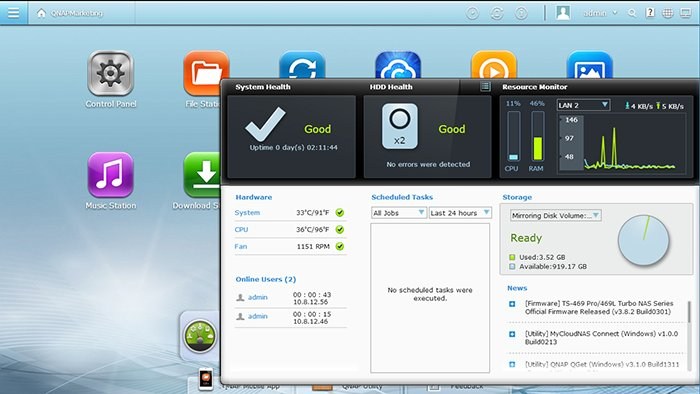
Task: Open the Photo Station picture icon
Action: pyautogui.click(x=590, y=65)
